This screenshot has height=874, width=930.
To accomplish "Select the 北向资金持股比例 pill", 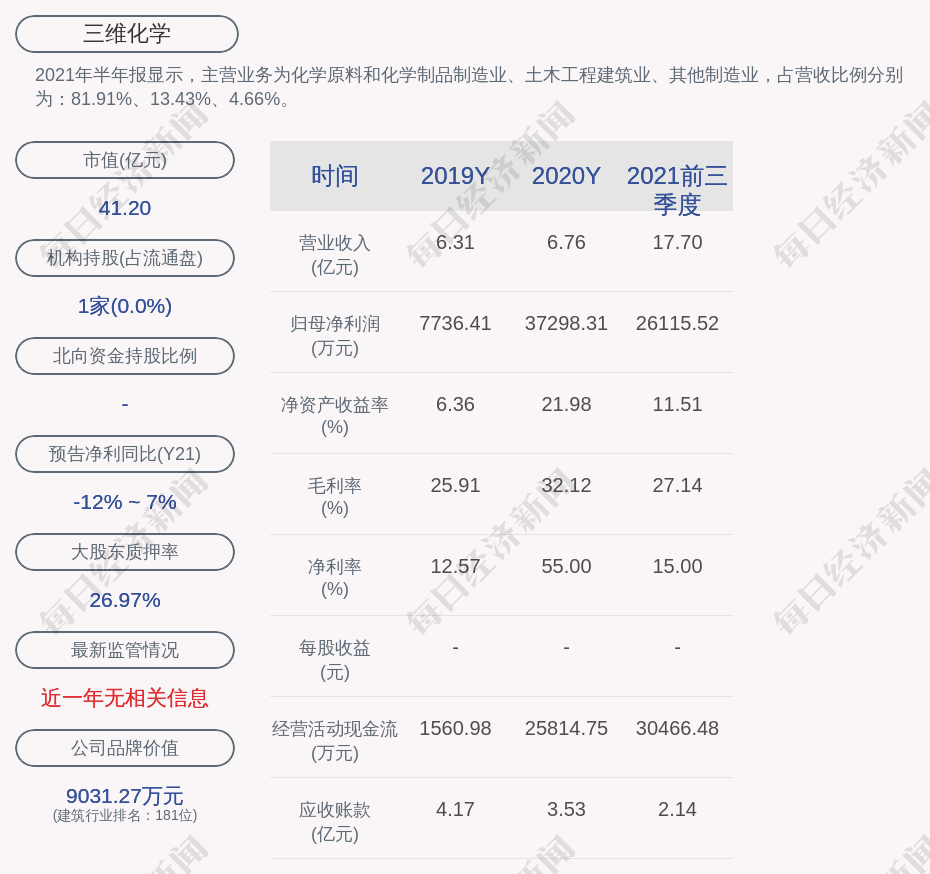I will 125,356.
